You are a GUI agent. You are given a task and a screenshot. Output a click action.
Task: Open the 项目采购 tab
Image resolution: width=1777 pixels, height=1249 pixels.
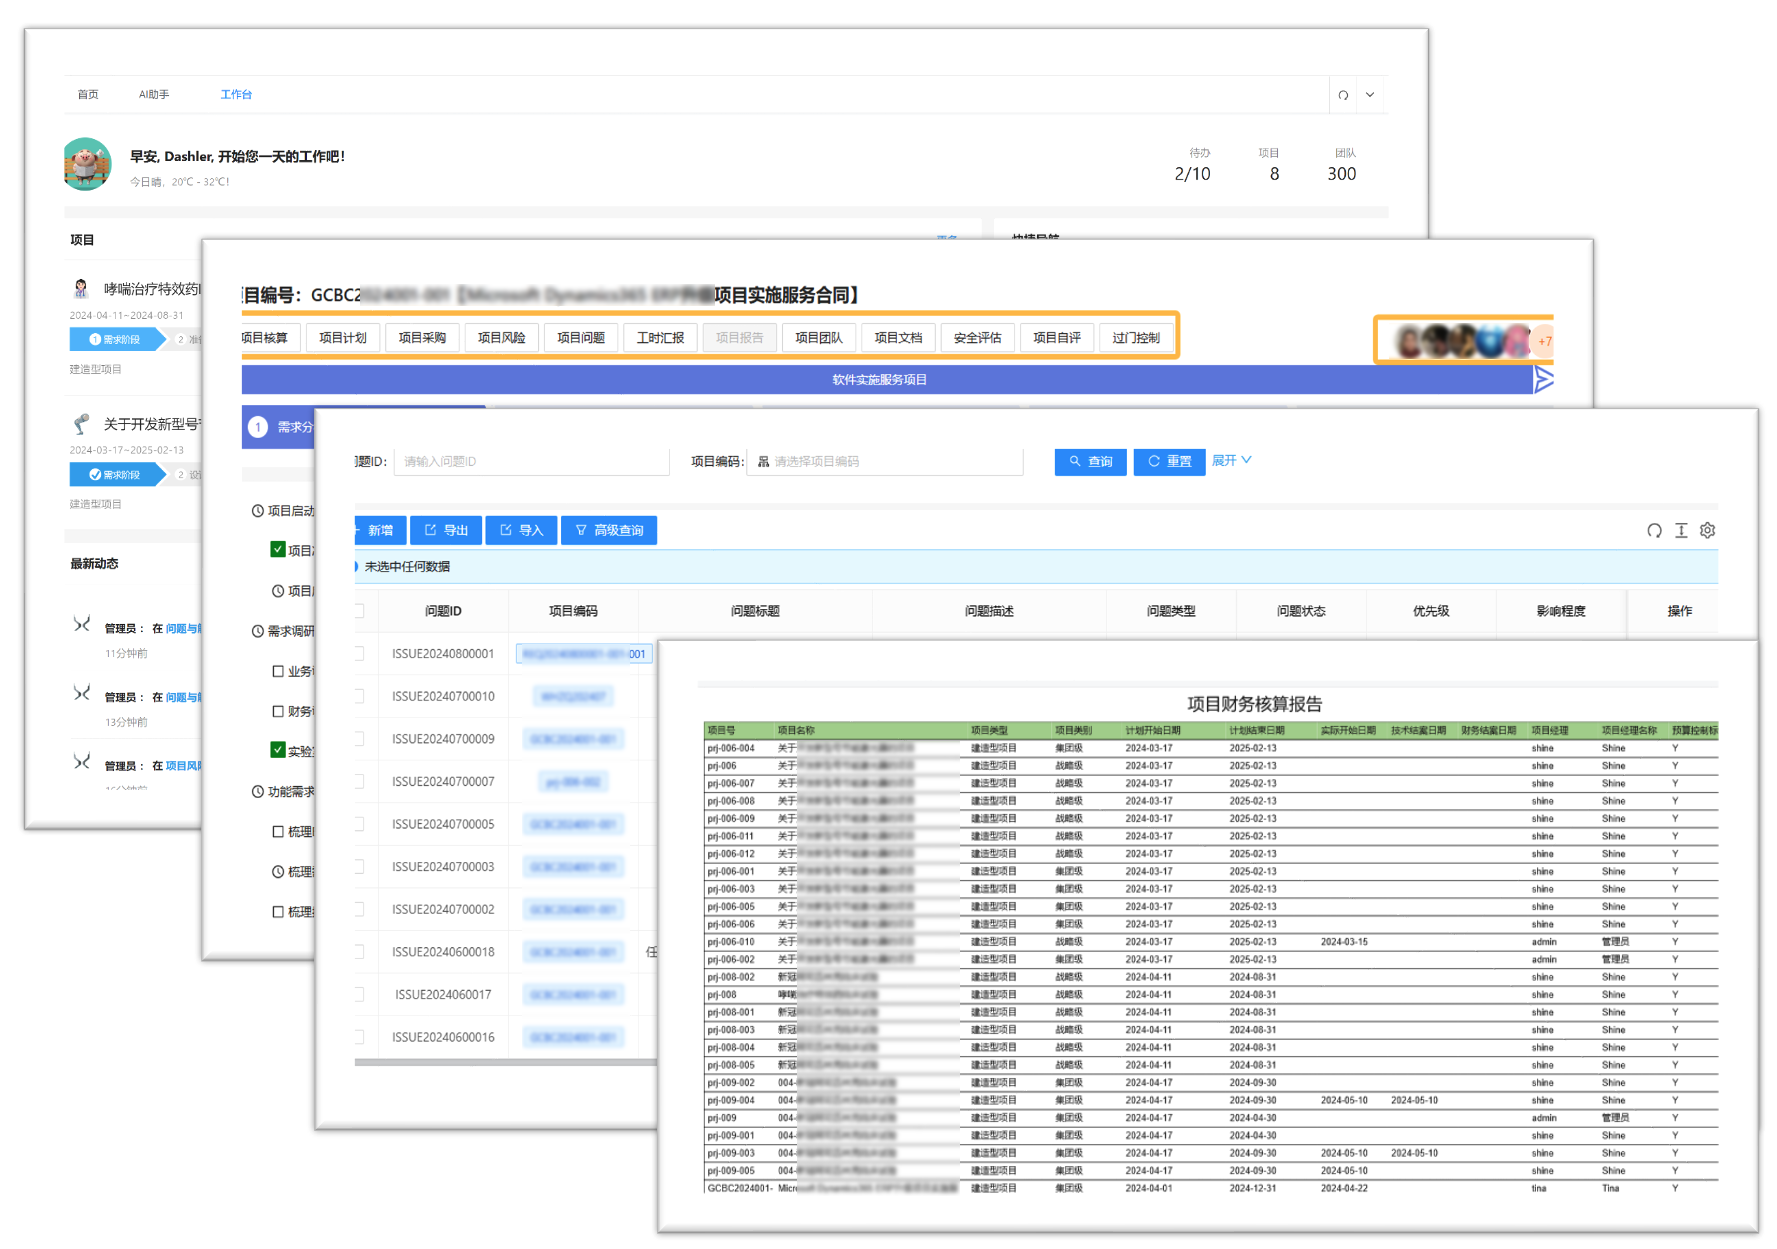click(423, 338)
